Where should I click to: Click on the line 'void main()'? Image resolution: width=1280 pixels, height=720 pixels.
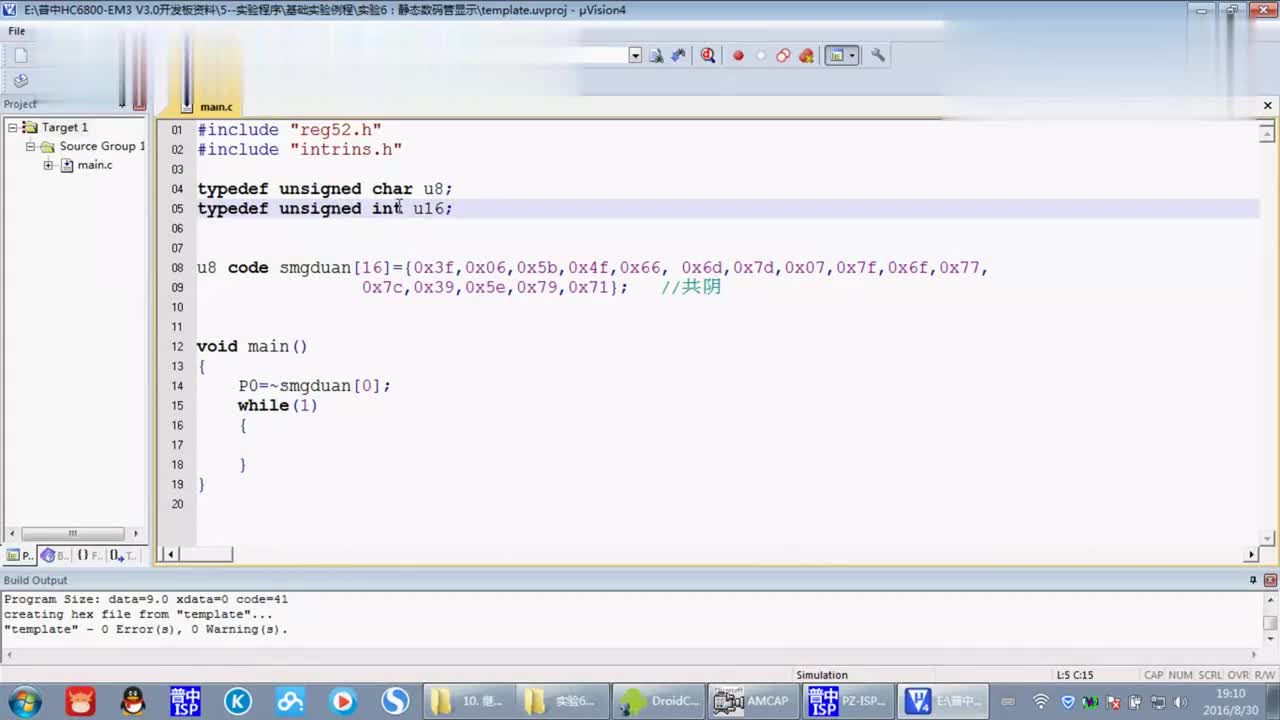coord(252,346)
